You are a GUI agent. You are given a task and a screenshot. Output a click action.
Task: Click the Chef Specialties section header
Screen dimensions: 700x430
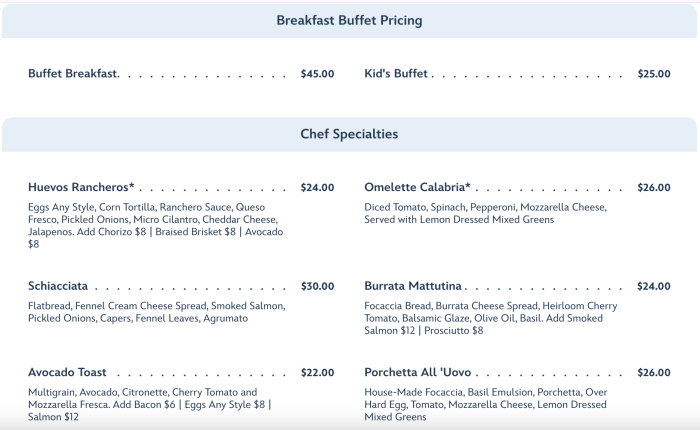(349, 134)
